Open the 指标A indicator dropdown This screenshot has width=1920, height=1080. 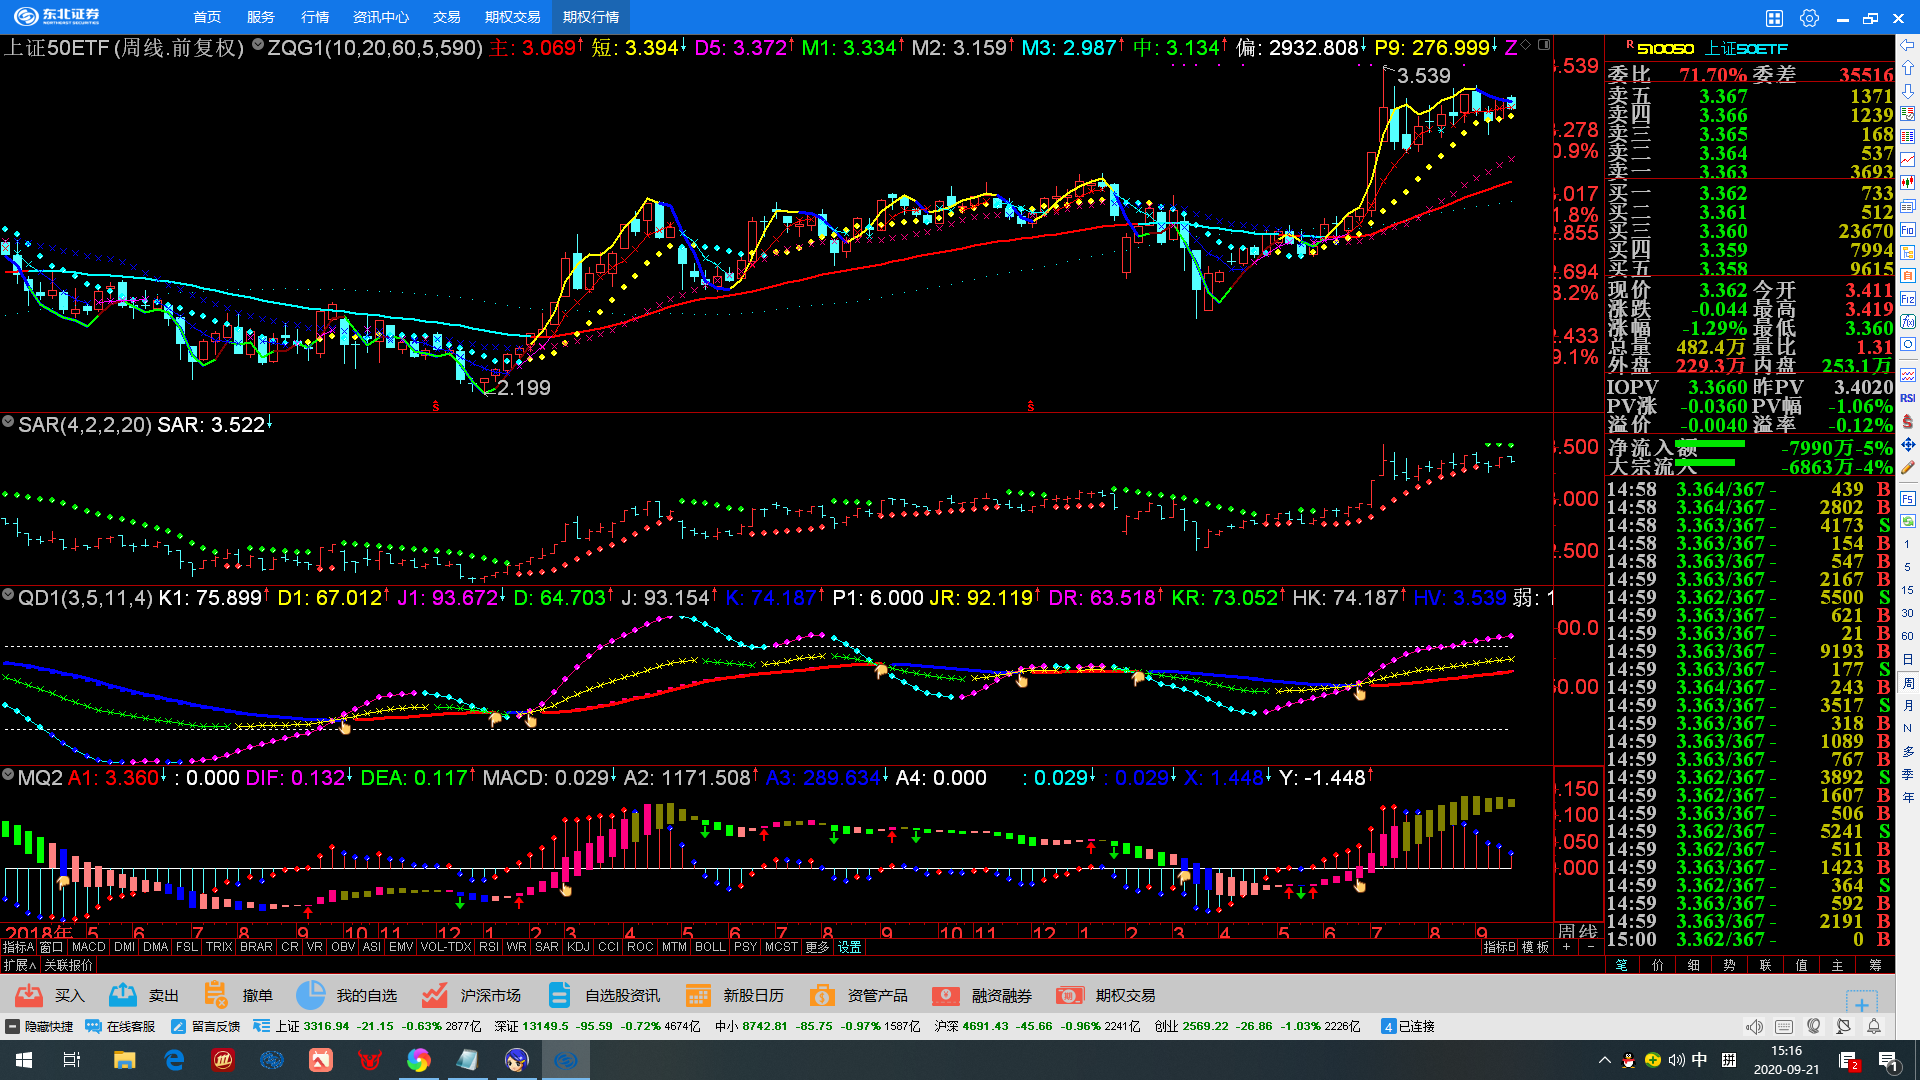click(x=18, y=947)
